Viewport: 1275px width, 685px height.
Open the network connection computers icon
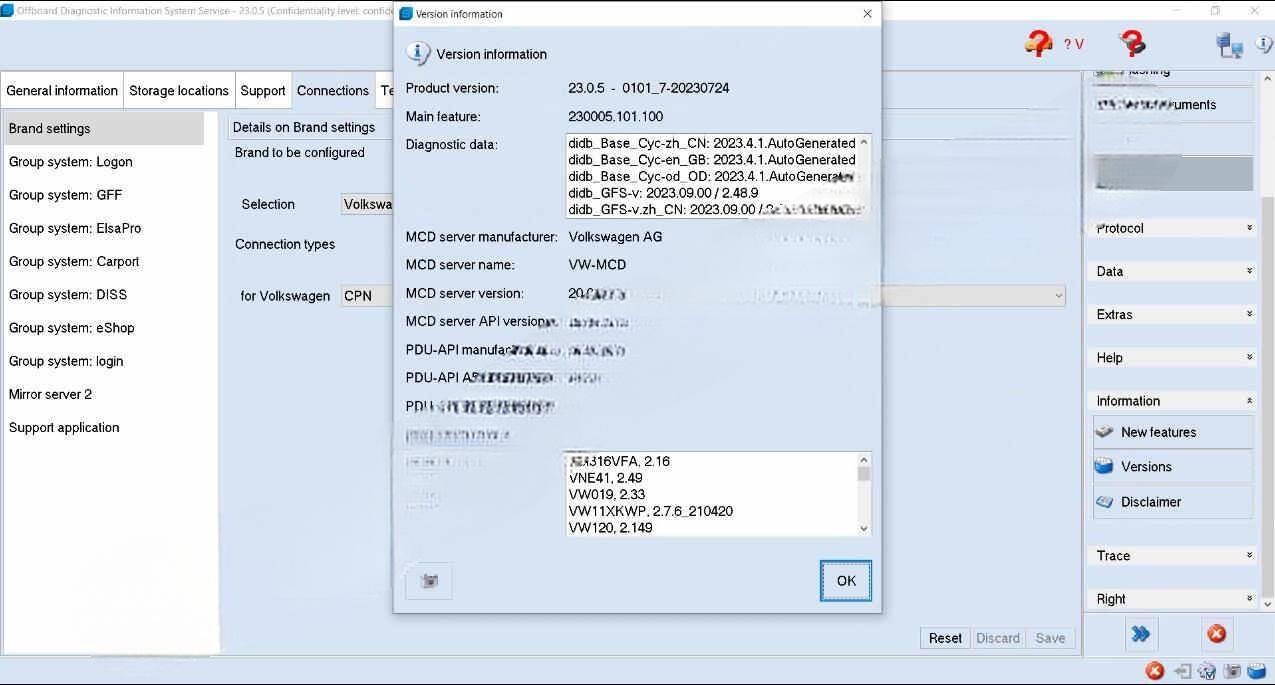[x=1229, y=44]
